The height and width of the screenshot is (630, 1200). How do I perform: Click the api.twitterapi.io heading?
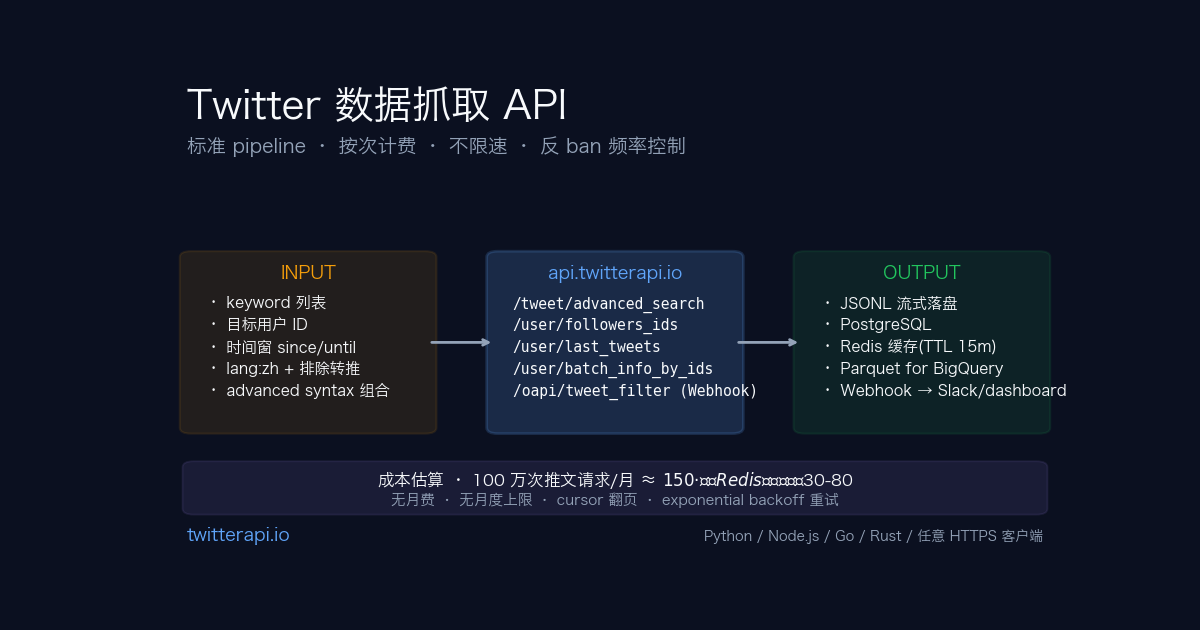pyautogui.click(x=615, y=272)
